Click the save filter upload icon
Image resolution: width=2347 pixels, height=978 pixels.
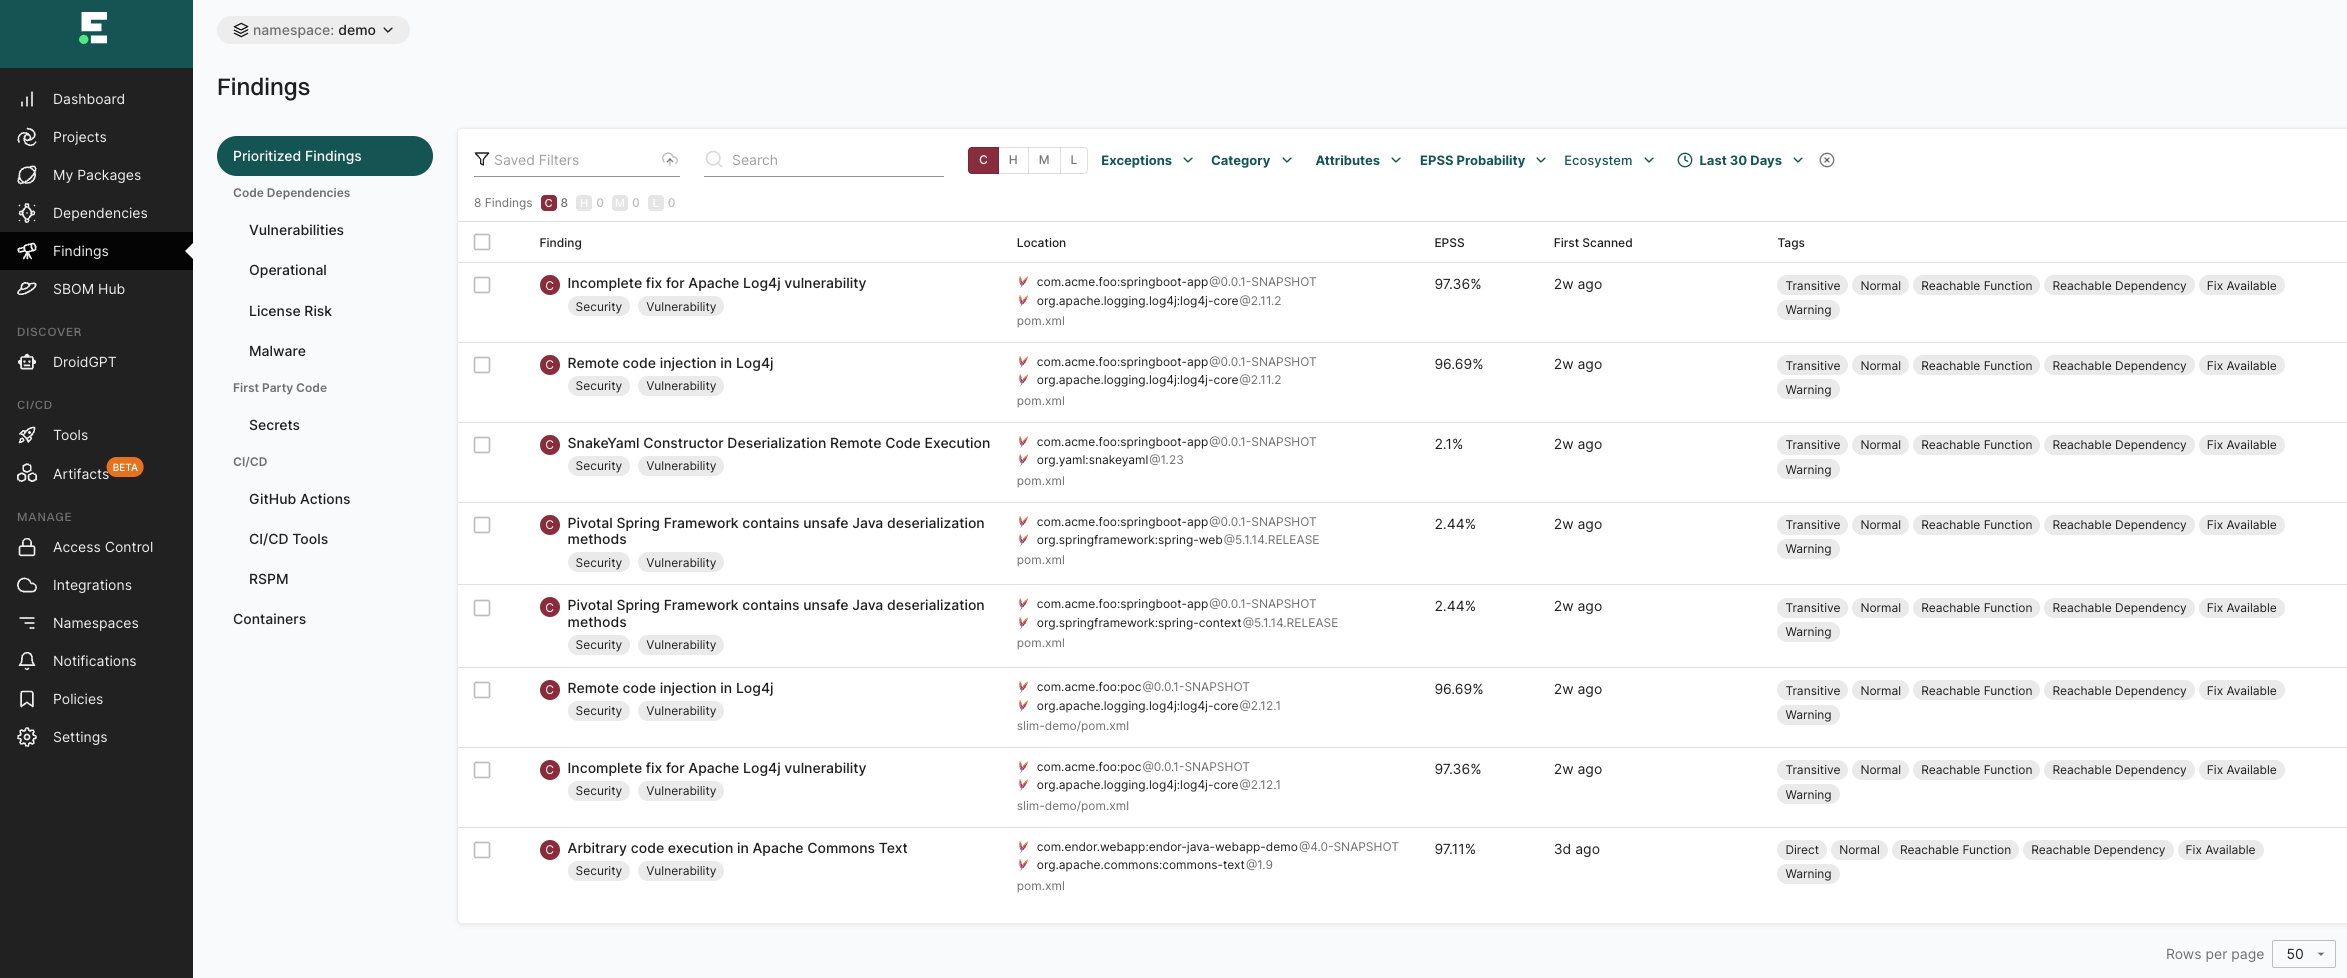(670, 160)
